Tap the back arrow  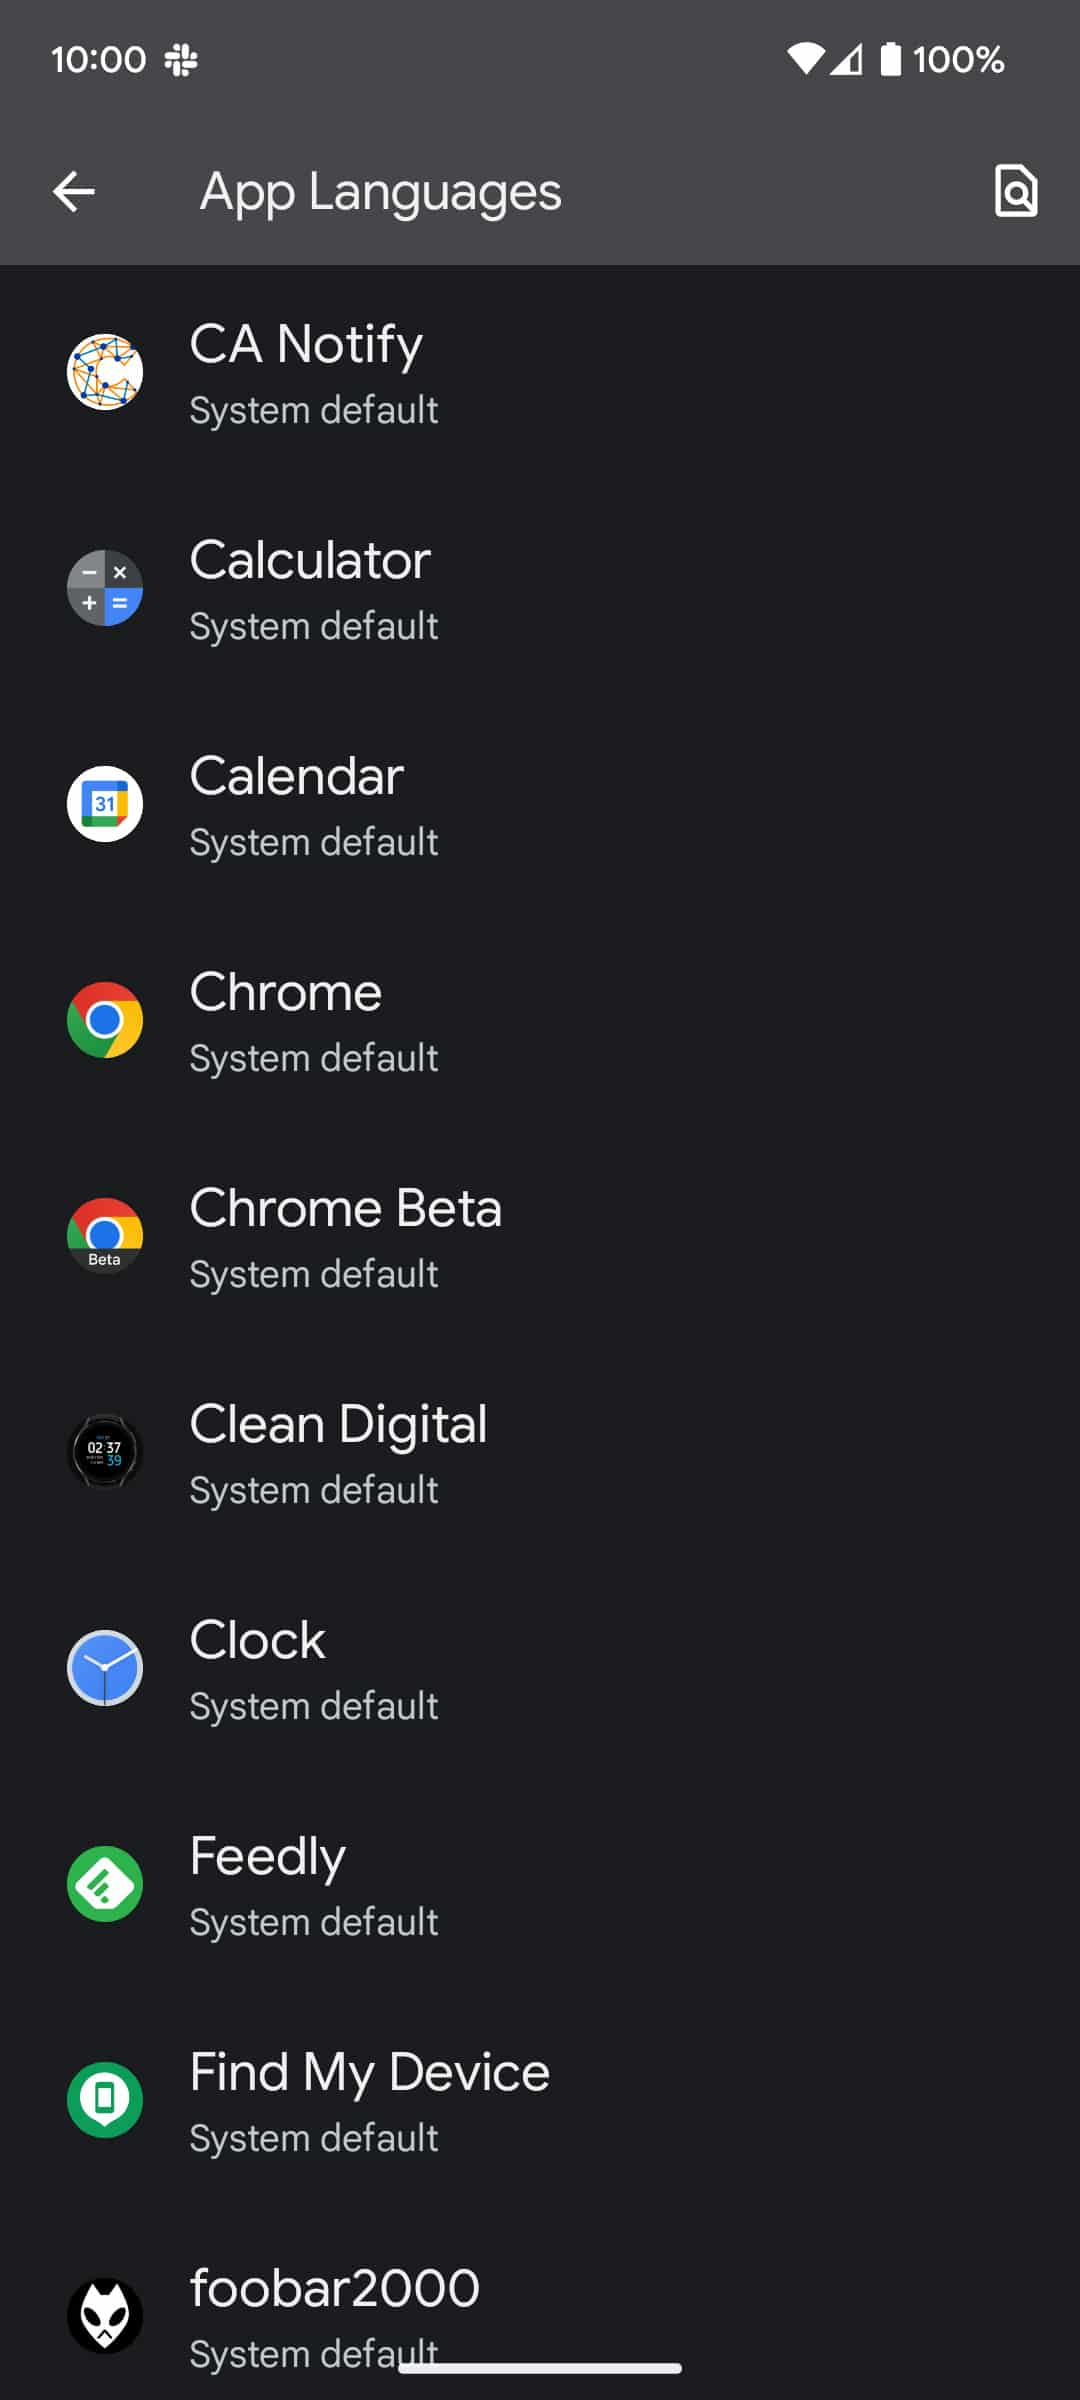74,191
